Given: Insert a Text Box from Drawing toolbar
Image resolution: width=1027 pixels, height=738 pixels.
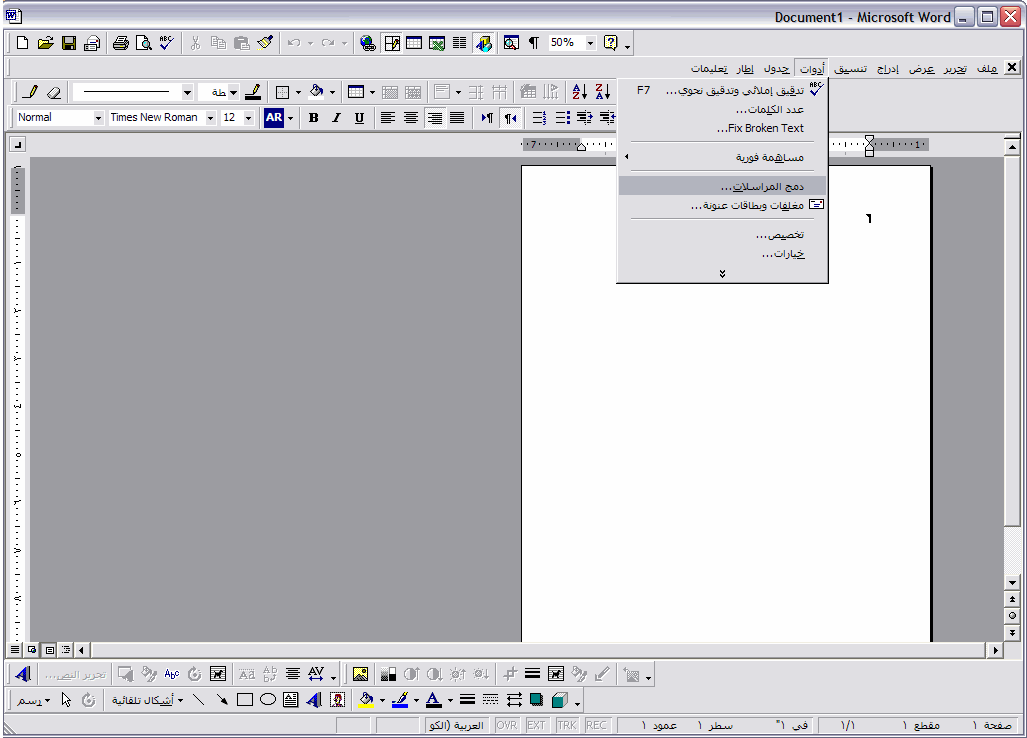Looking at the screenshot, I should point(291,700).
